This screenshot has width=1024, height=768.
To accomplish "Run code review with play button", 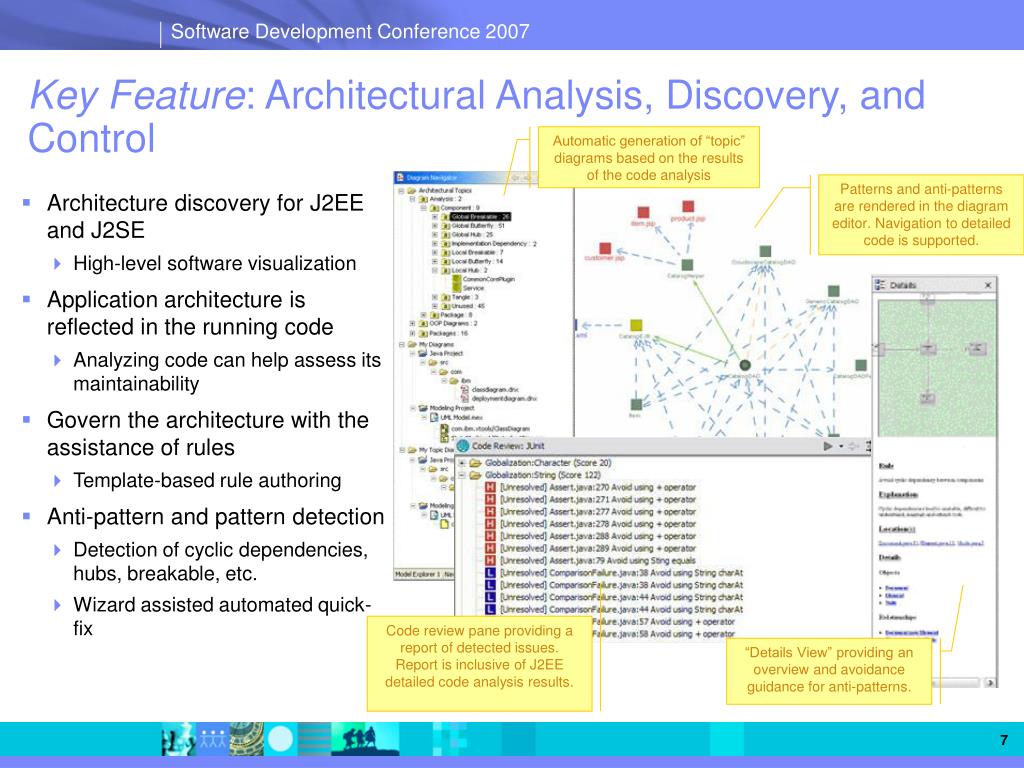I will [828, 447].
